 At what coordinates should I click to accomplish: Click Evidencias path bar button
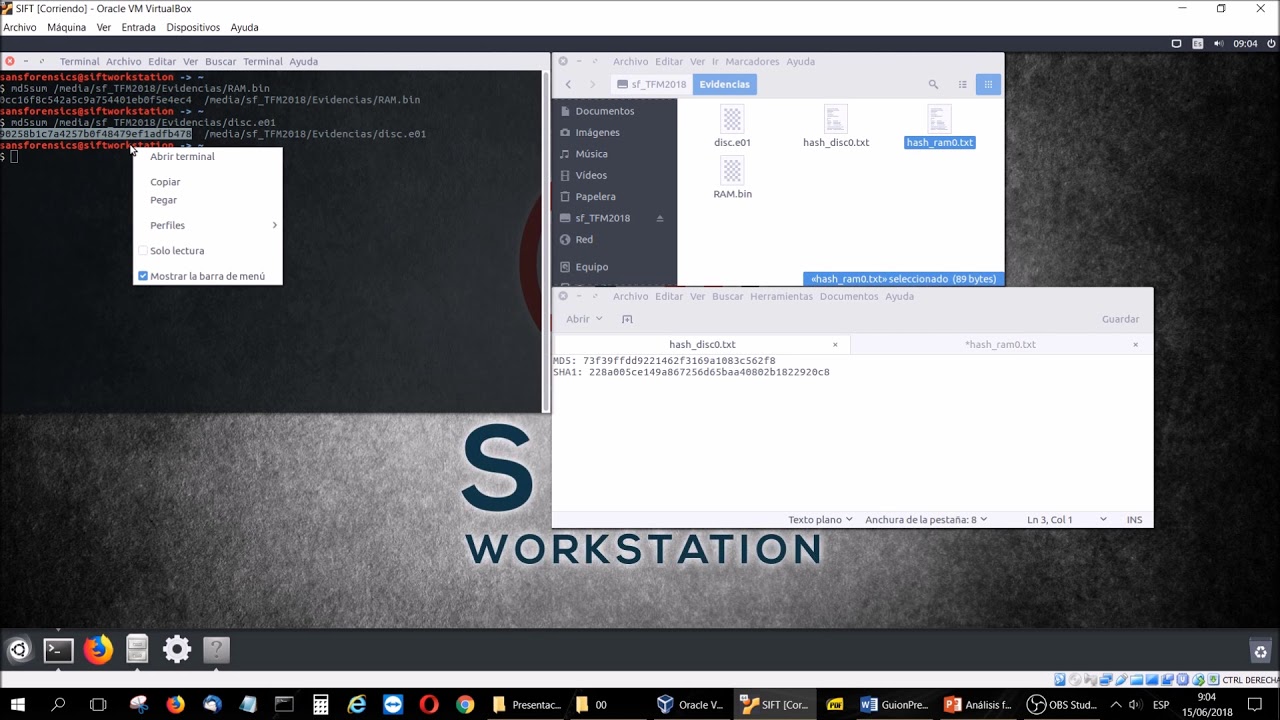(724, 85)
